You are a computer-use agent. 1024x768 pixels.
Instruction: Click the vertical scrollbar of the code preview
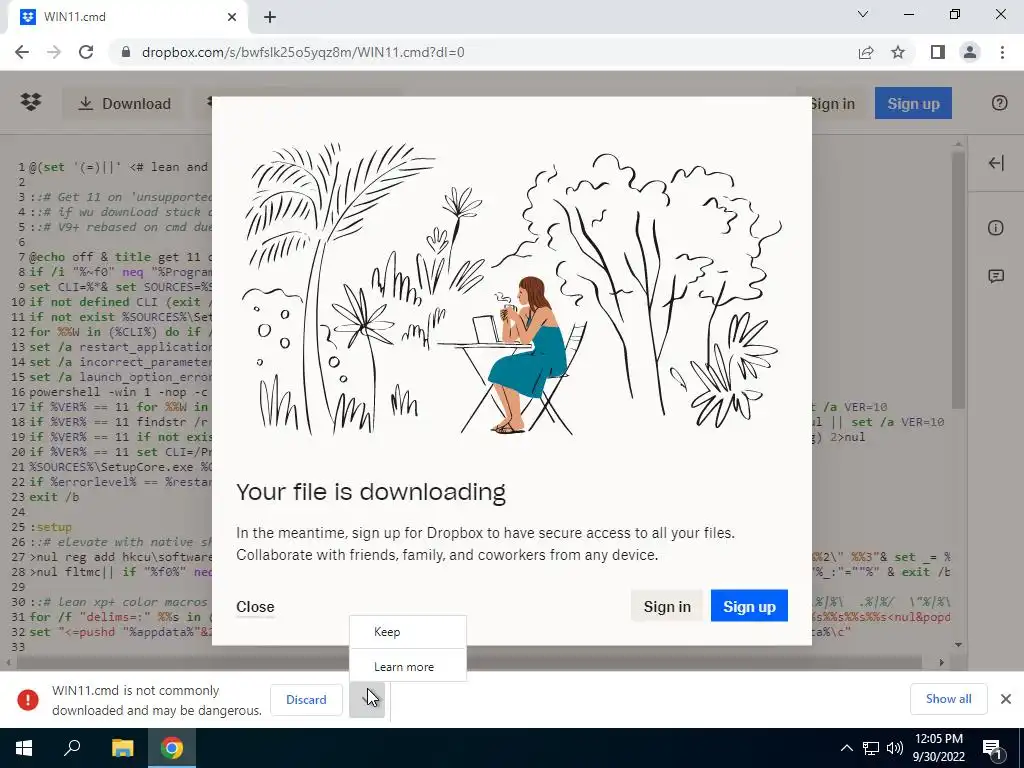click(958, 281)
